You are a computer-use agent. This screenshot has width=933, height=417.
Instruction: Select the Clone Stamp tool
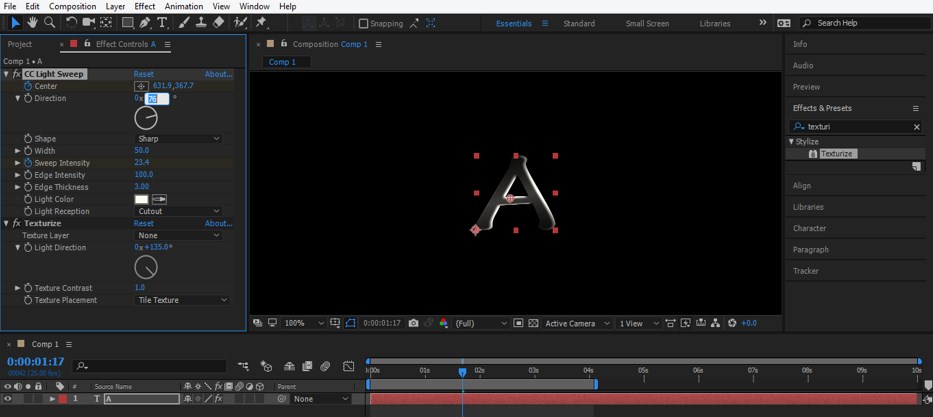click(x=201, y=22)
